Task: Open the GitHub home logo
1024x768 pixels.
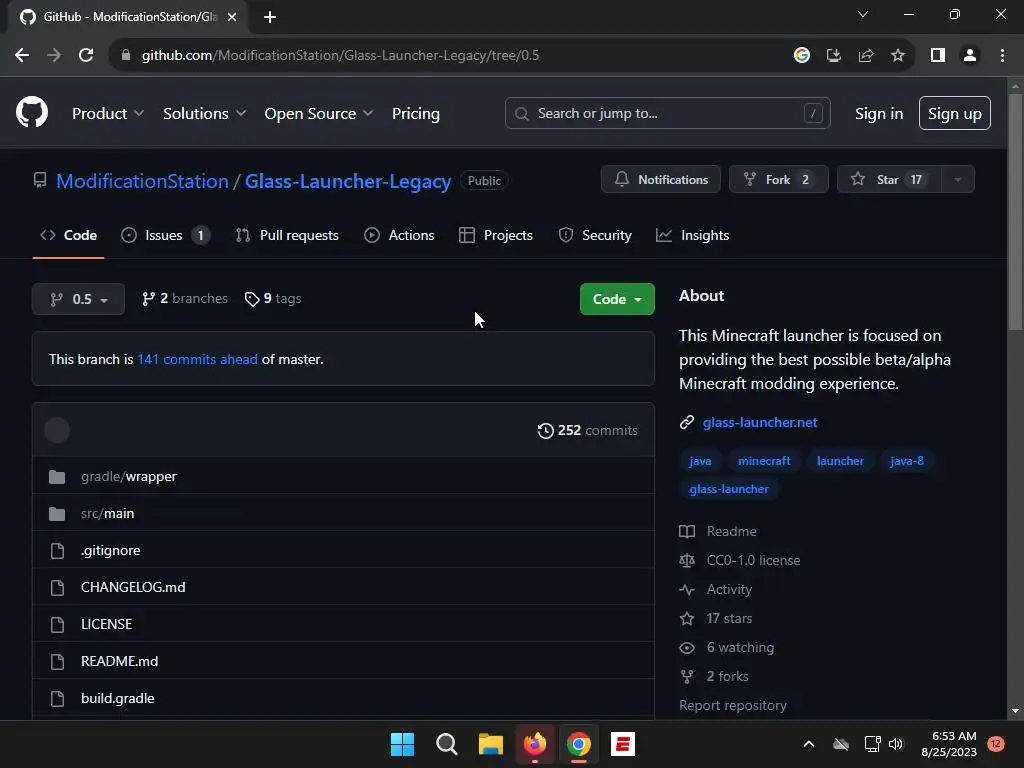Action: coord(32,112)
